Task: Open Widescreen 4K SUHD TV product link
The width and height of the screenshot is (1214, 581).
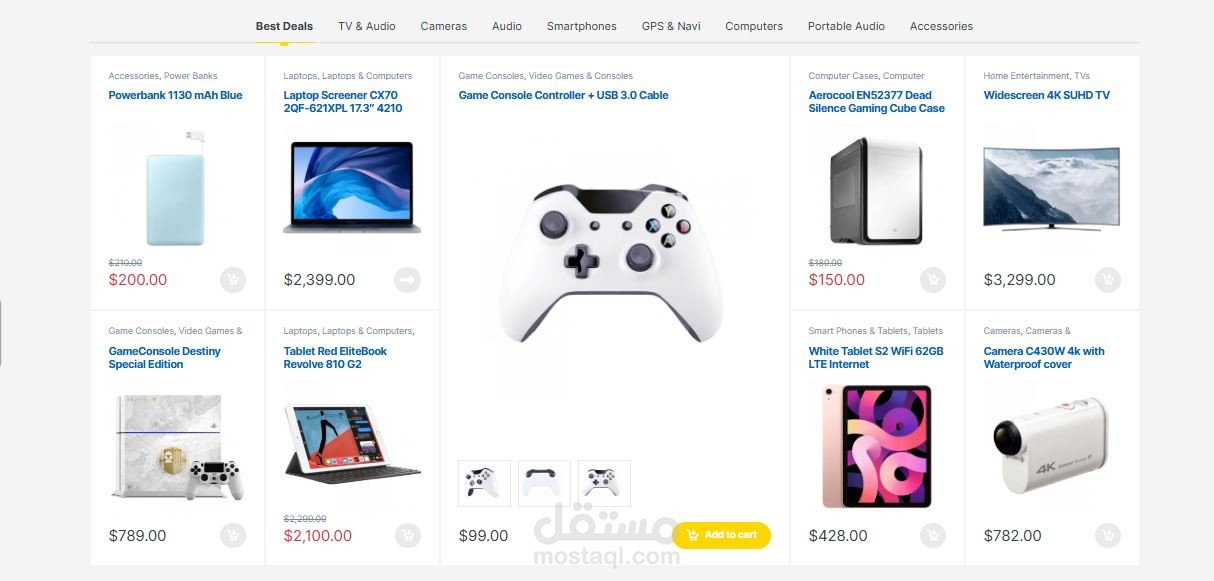Action: [1046, 95]
